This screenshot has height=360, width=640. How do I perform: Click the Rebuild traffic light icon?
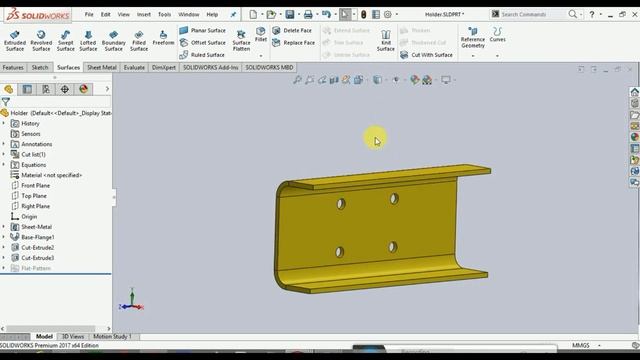(x=363, y=15)
